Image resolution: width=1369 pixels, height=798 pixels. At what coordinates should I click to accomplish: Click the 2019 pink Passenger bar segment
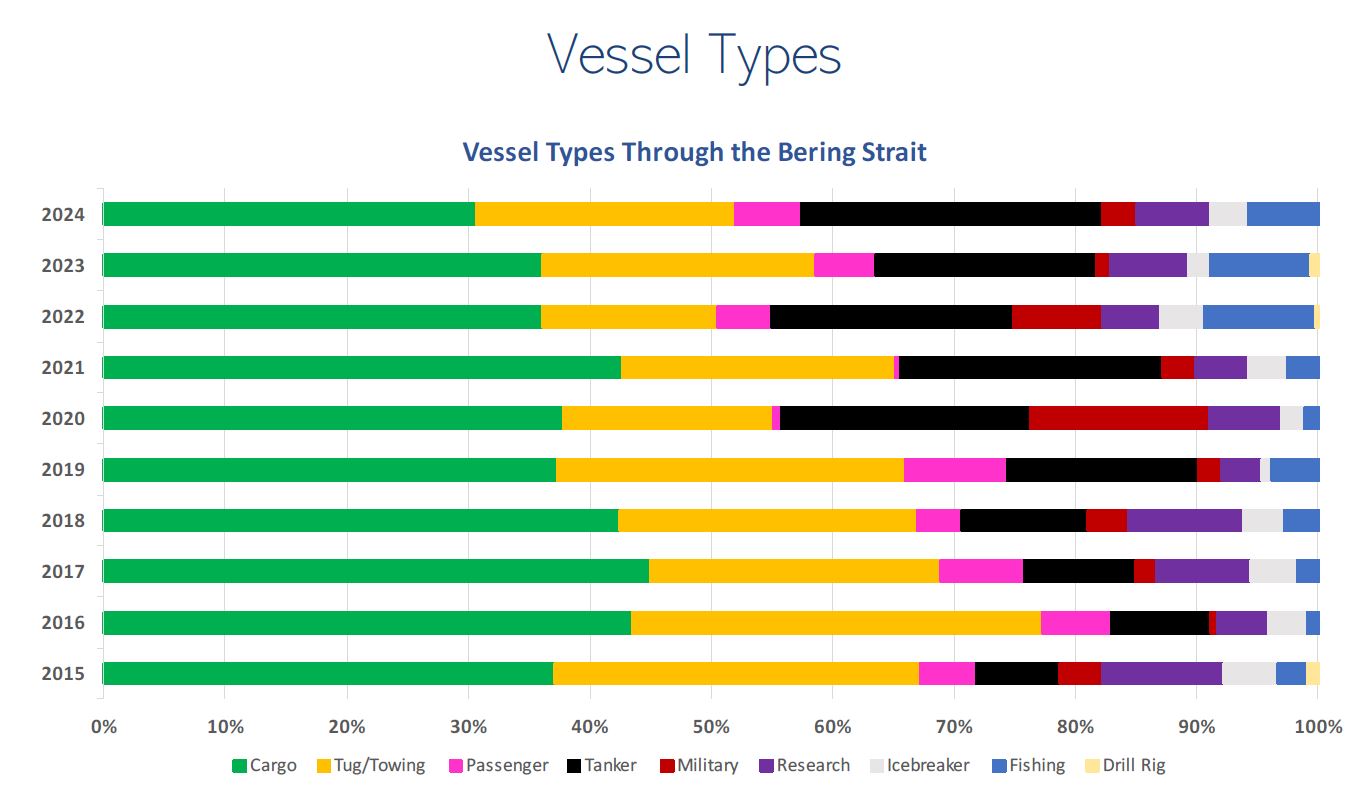click(x=954, y=469)
